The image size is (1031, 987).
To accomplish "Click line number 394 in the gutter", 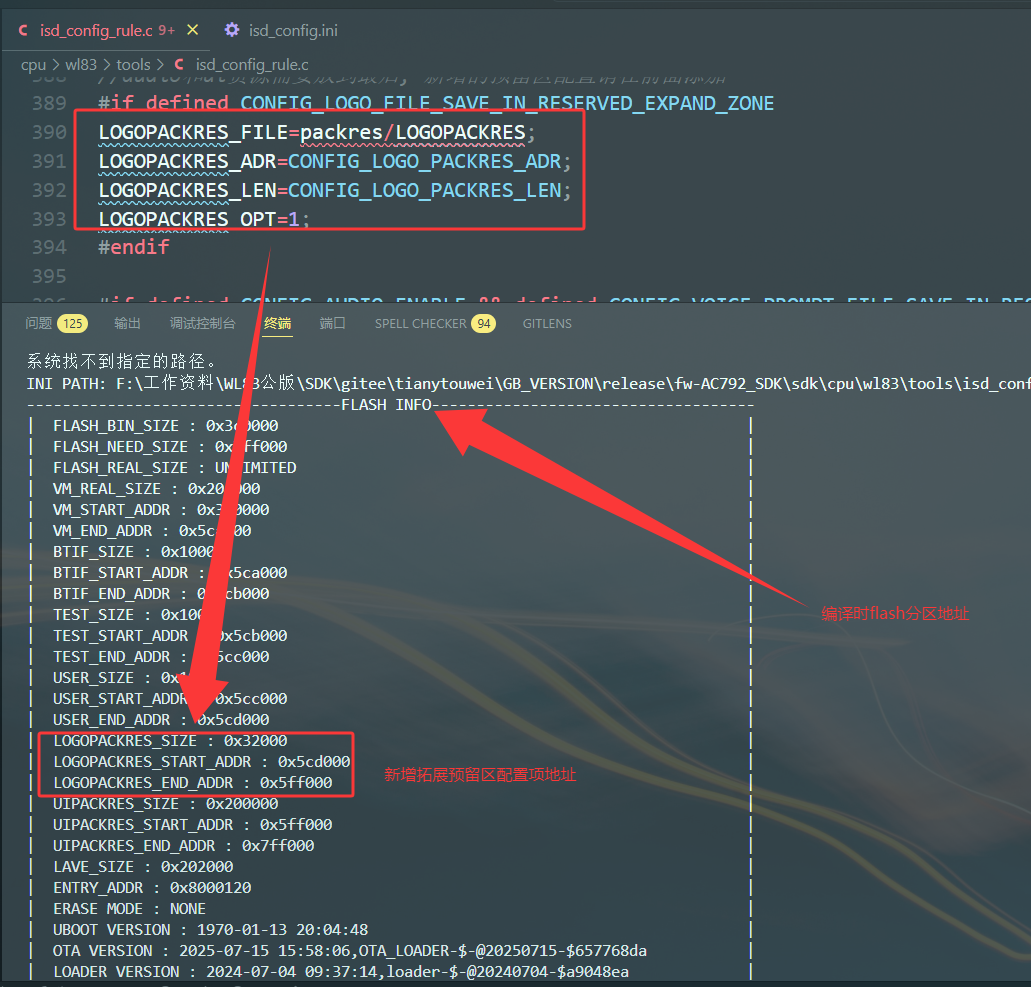I will coord(49,247).
